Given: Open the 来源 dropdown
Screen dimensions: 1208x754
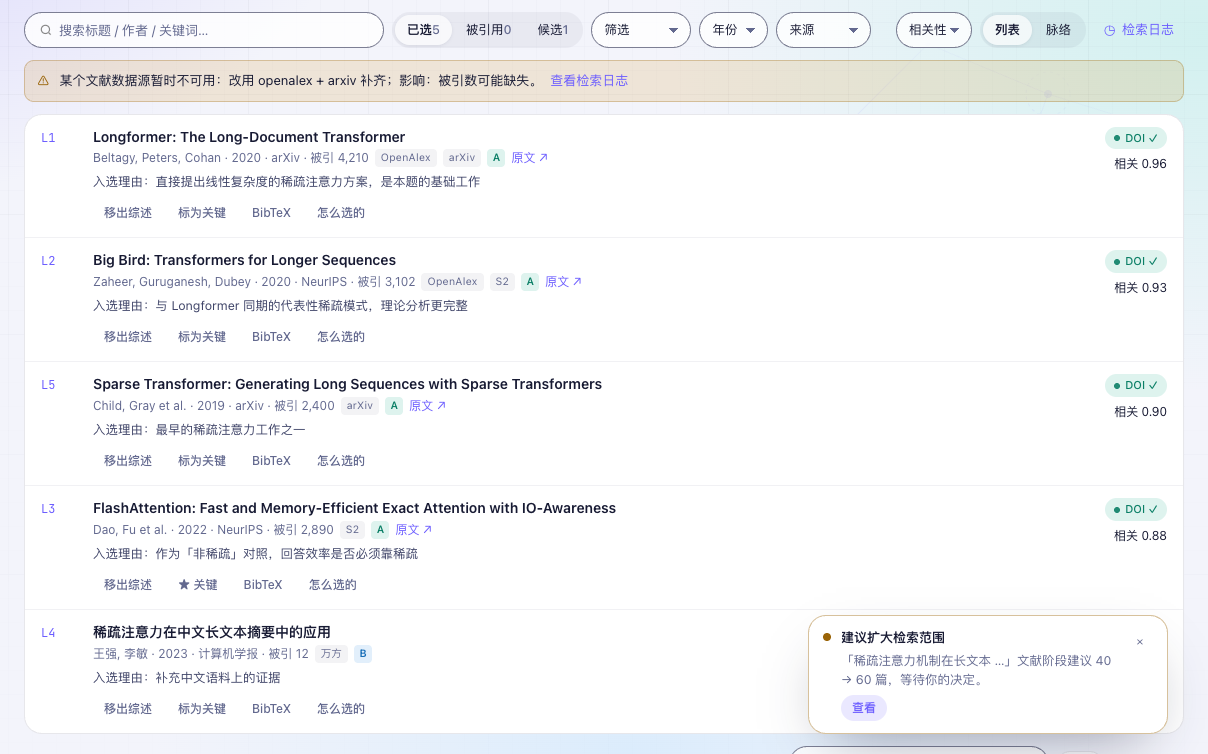Looking at the screenshot, I should (x=823, y=30).
